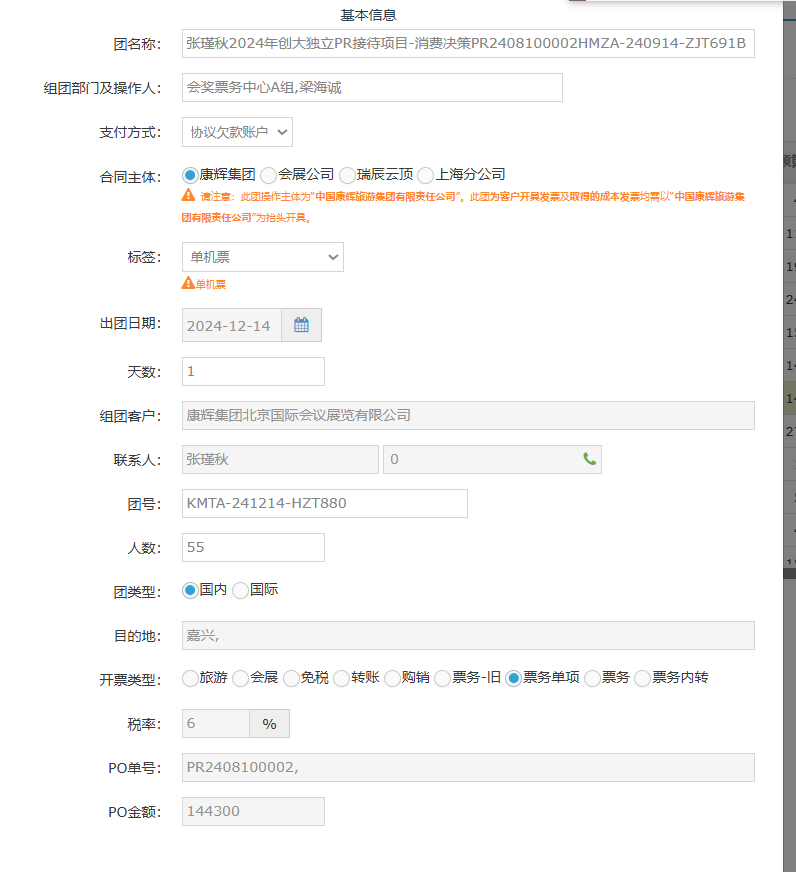This screenshot has width=796, height=872.
Task: Focus the 团号 group number field
Action: click(x=324, y=503)
